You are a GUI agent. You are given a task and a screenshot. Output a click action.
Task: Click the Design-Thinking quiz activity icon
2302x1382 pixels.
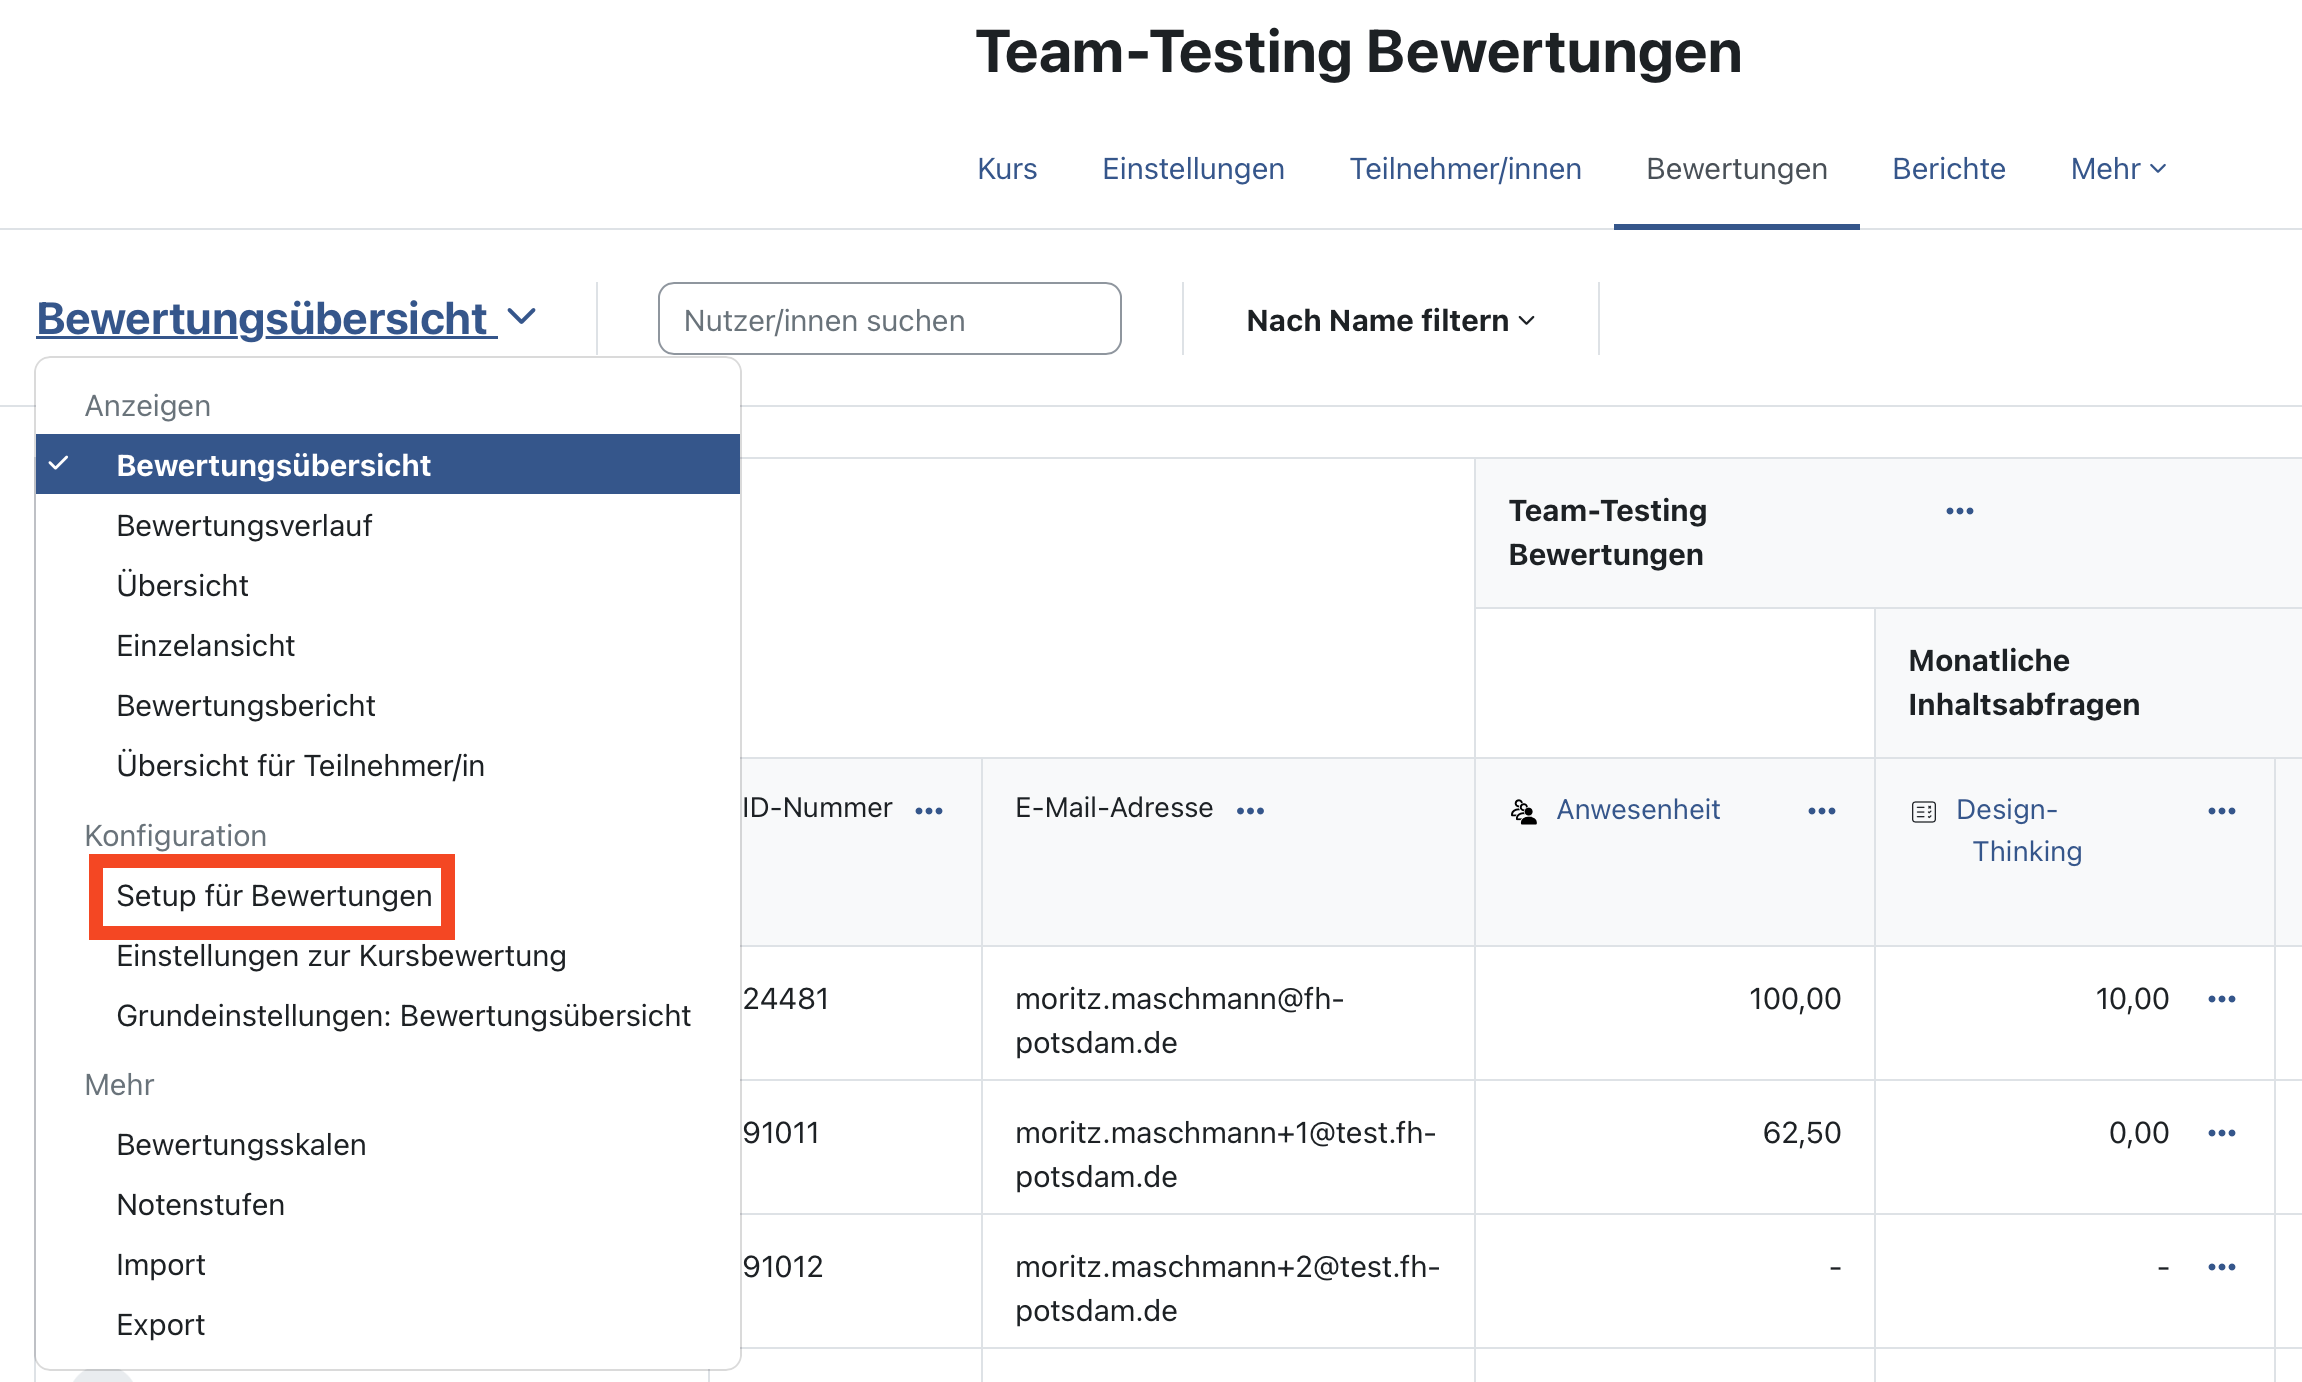[x=1923, y=811]
